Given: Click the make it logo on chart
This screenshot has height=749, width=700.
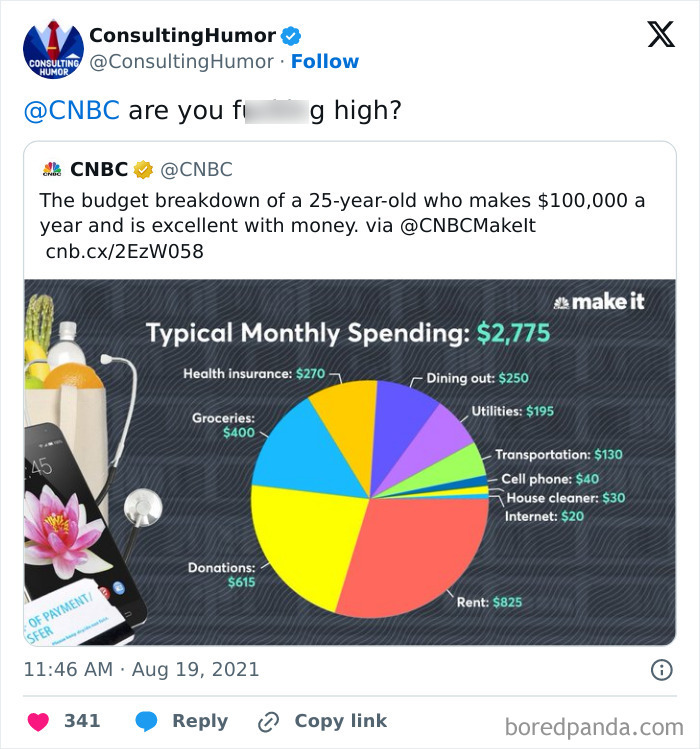Looking at the screenshot, I should [598, 301].
